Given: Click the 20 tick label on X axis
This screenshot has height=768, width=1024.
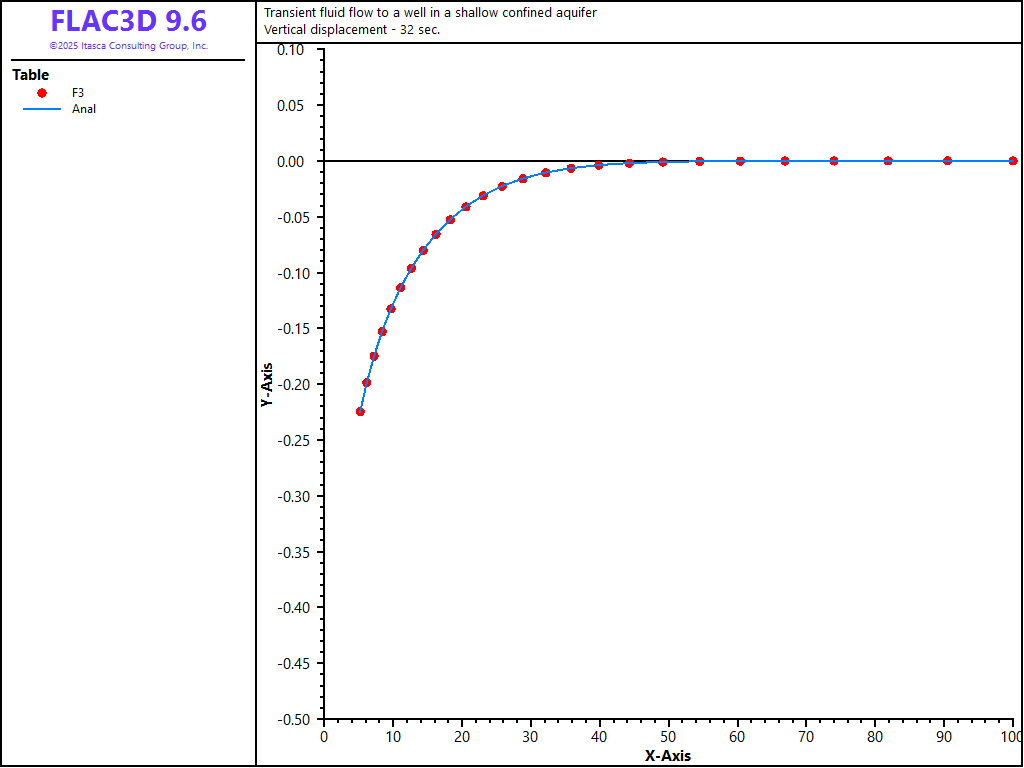Looking at the screenshot, I should pyautogui.click(x=461, y=737).
